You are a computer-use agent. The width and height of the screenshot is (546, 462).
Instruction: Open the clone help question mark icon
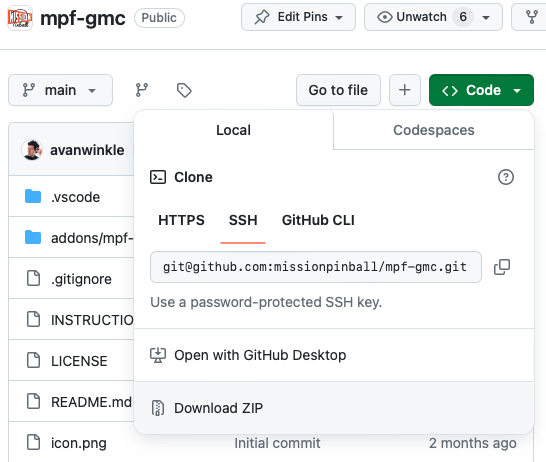(x=506, y=177)
